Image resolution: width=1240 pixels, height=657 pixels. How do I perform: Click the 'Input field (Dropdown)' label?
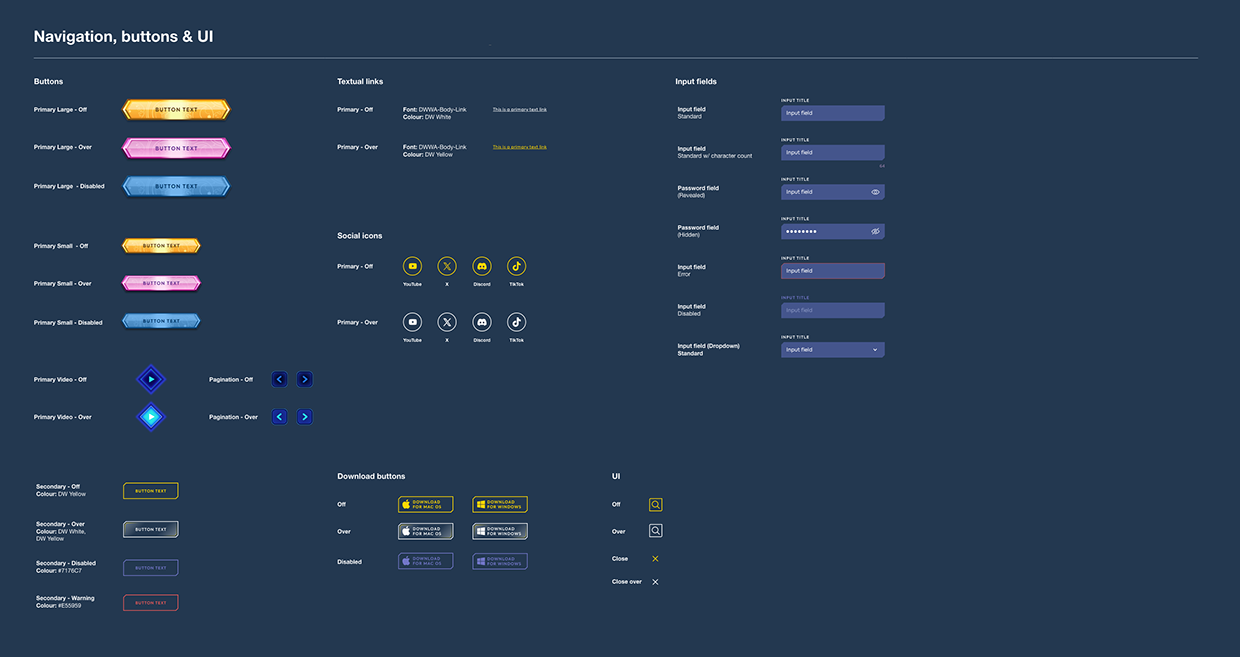tap(709, 346)
